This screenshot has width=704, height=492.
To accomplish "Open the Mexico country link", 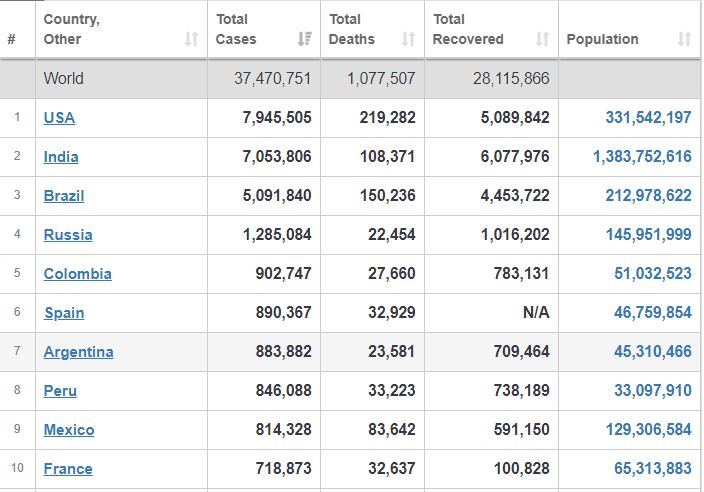I will pos(69,430).
